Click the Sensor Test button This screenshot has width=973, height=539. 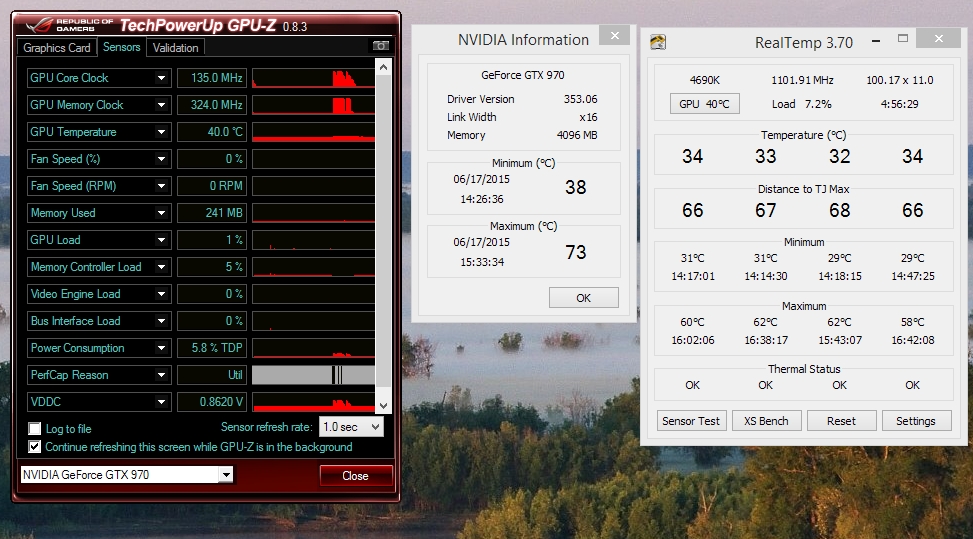coord(691,421)
